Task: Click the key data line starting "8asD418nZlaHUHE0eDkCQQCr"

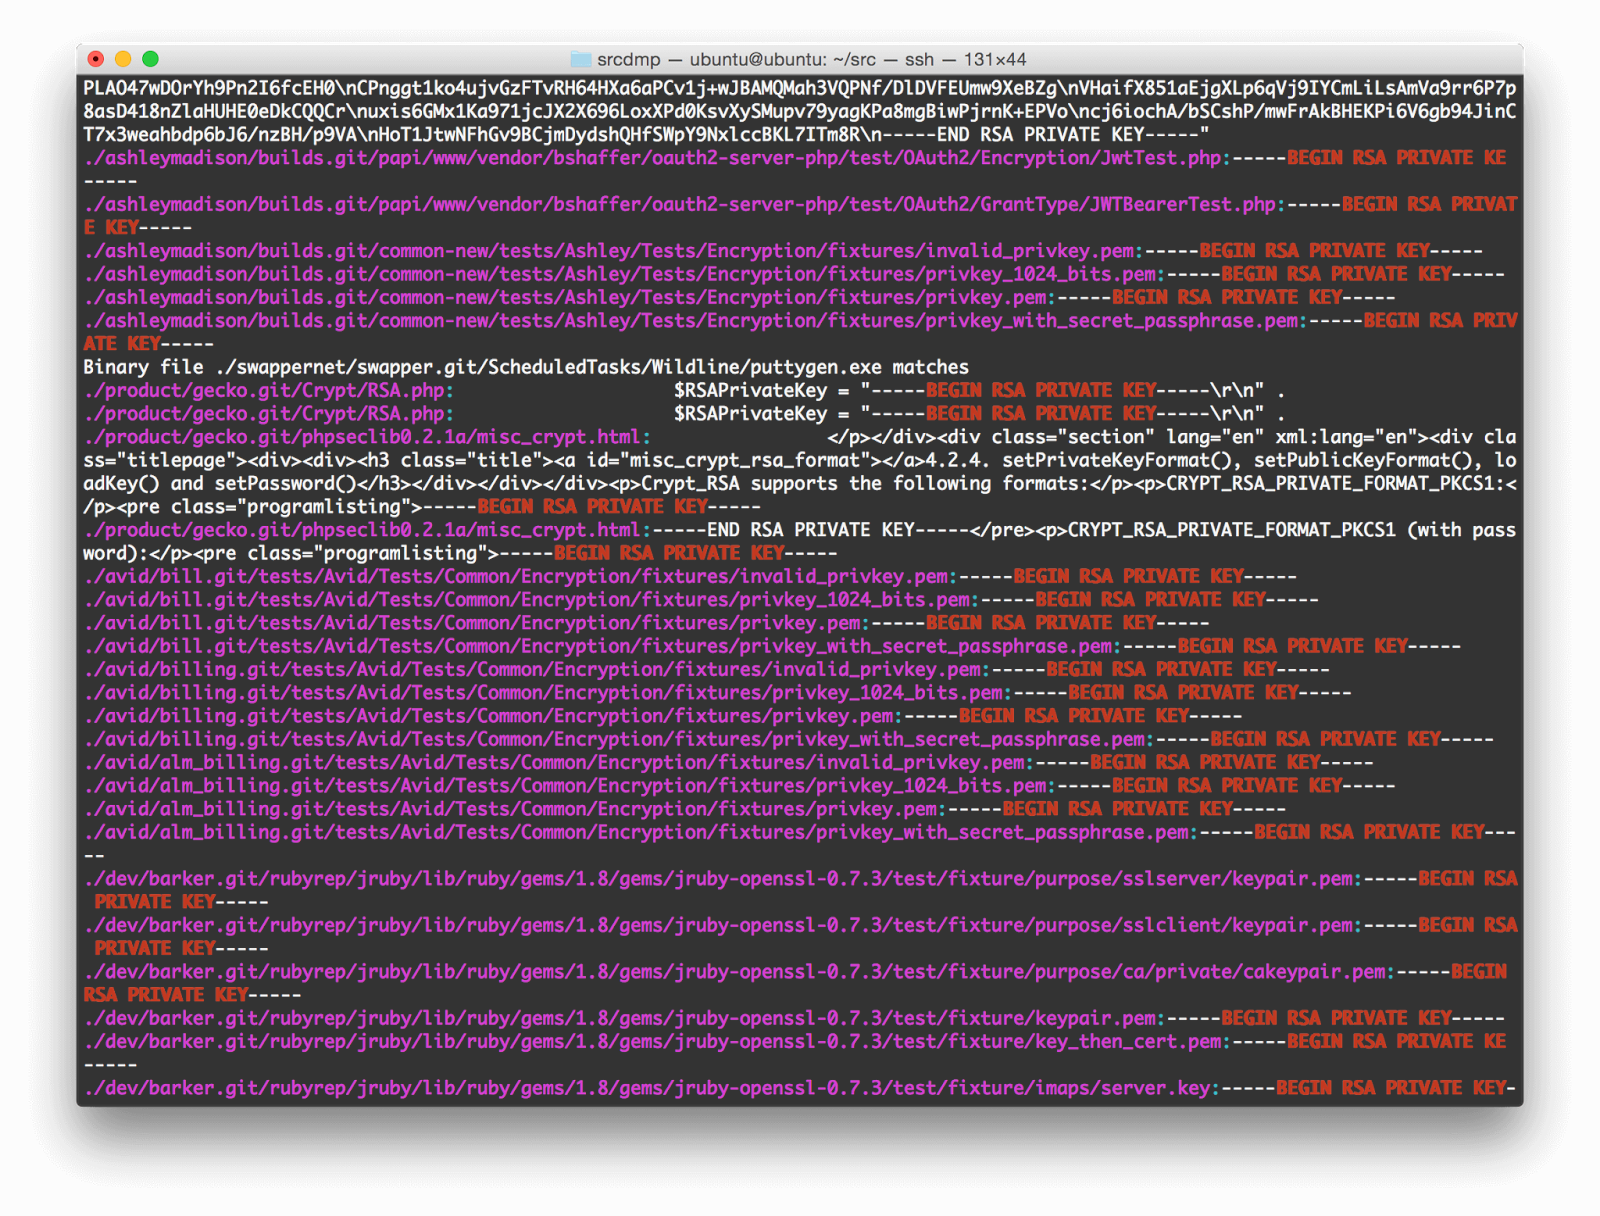Action: tap(799, 111)
